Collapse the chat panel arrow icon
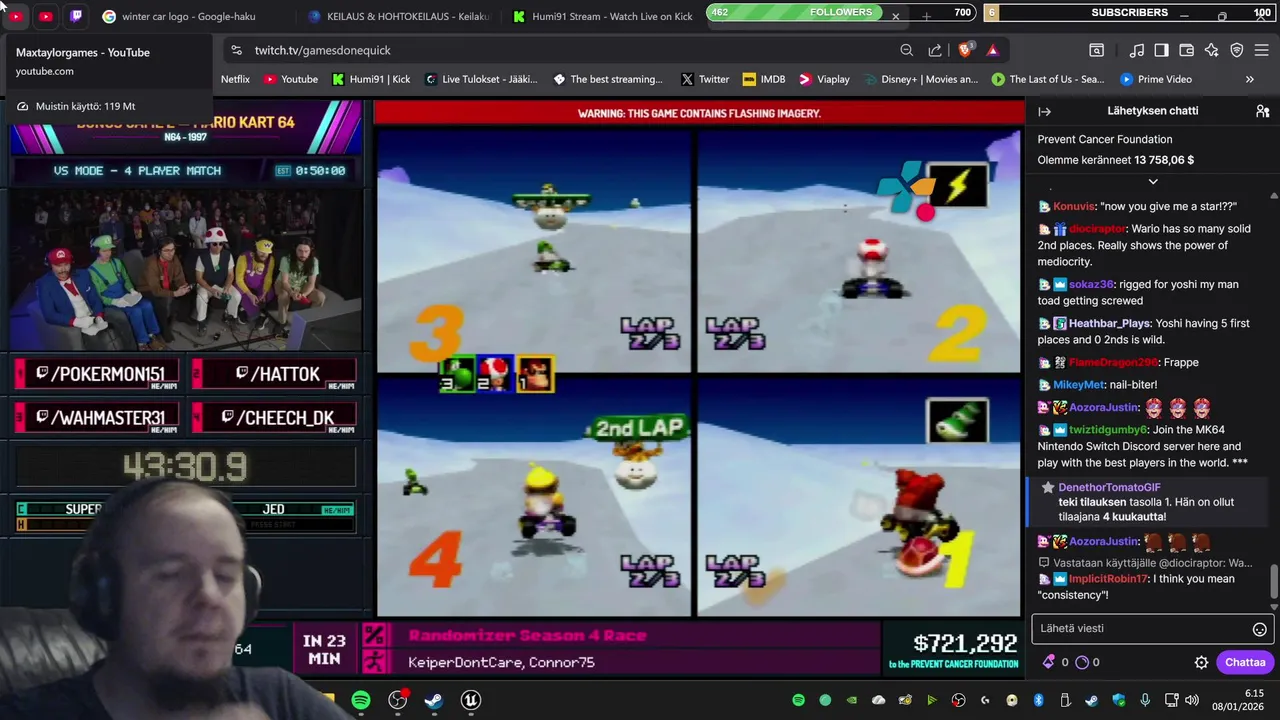This screenshot has width=1280, height=720. click(1044, 111)
